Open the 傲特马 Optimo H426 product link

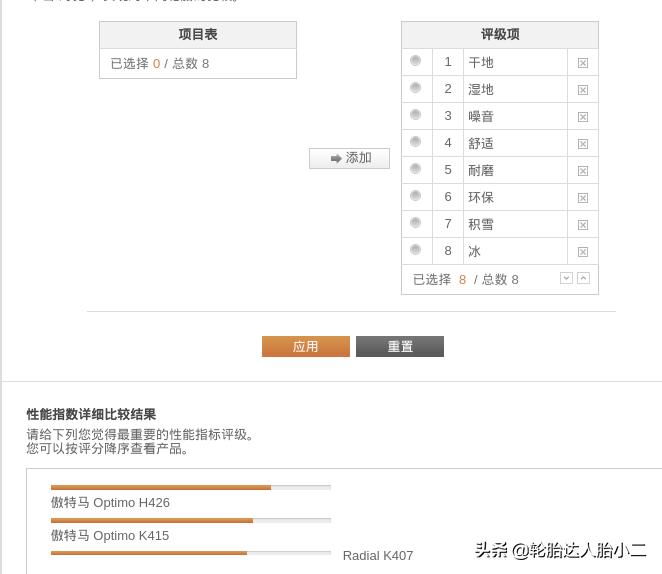click(110, 503)
